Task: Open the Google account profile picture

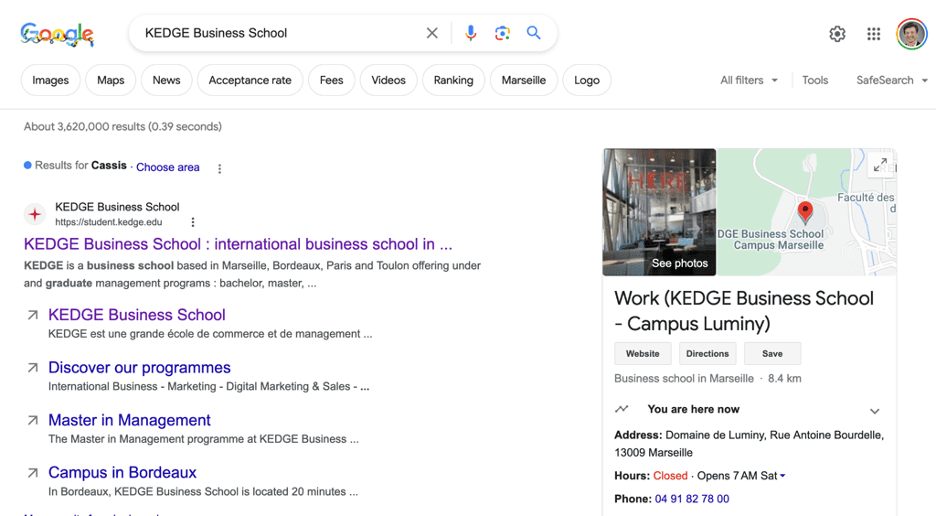Action: coord(911,34)
